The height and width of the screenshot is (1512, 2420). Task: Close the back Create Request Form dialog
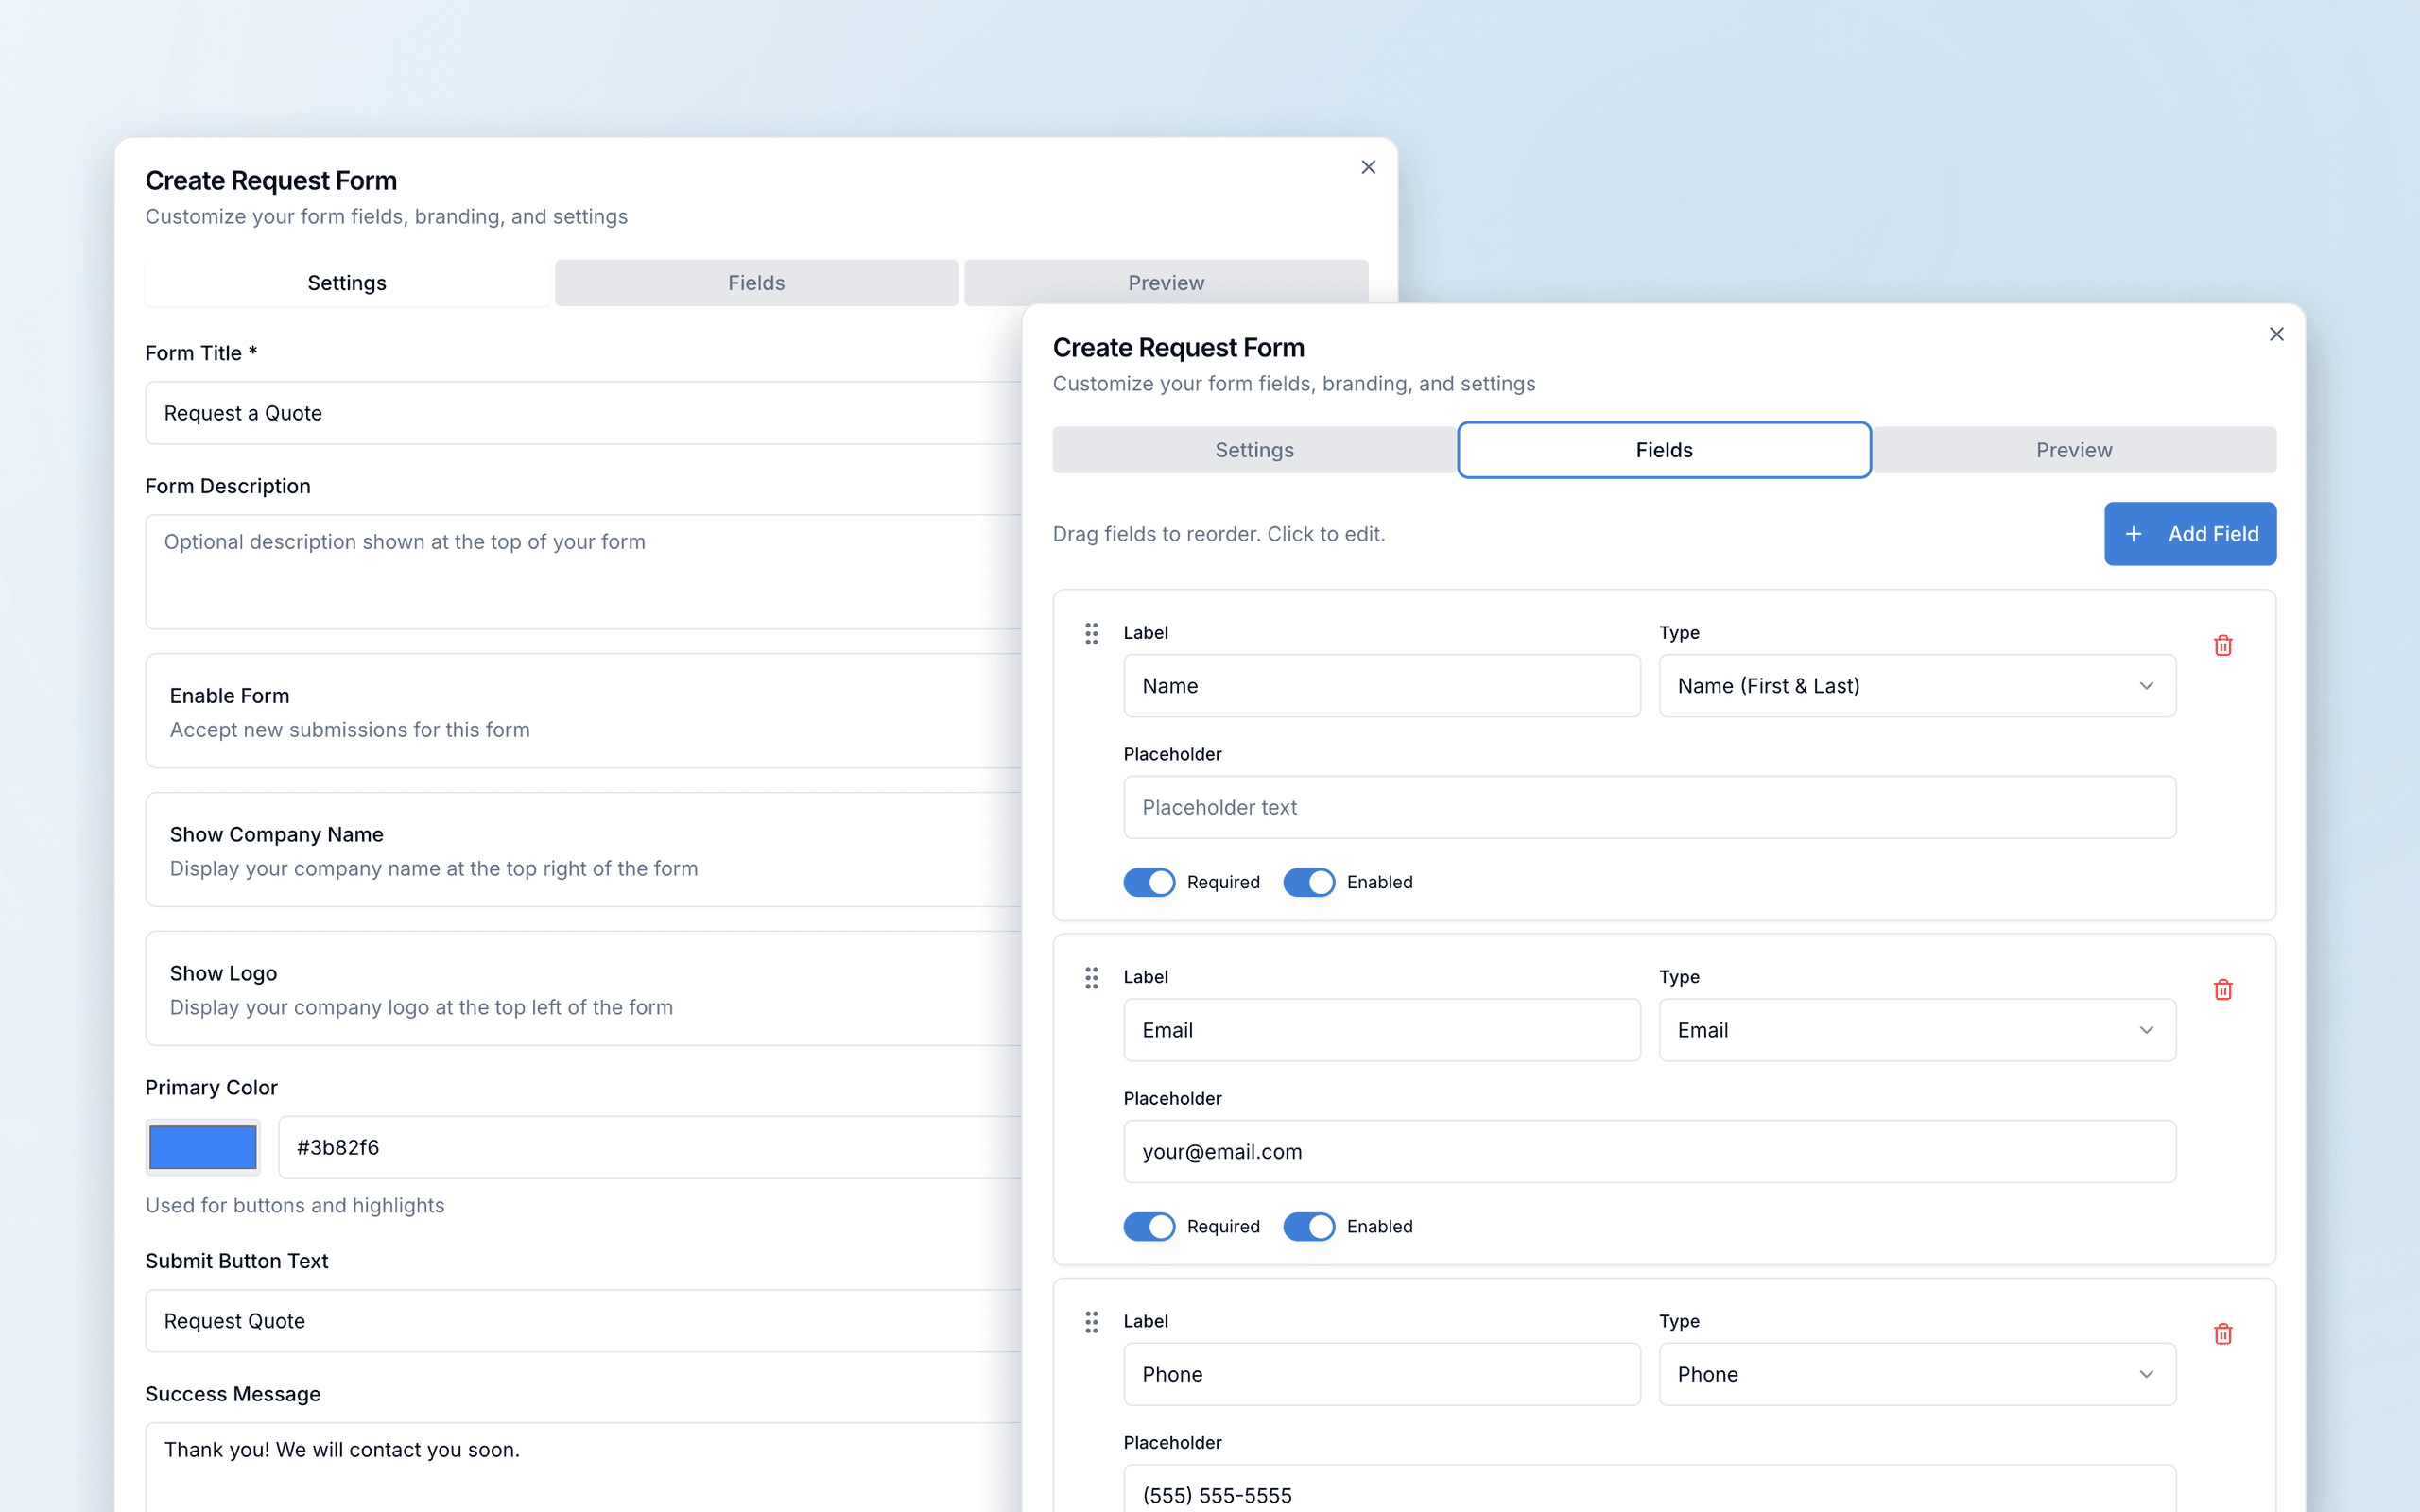(x=1368, y=167)
